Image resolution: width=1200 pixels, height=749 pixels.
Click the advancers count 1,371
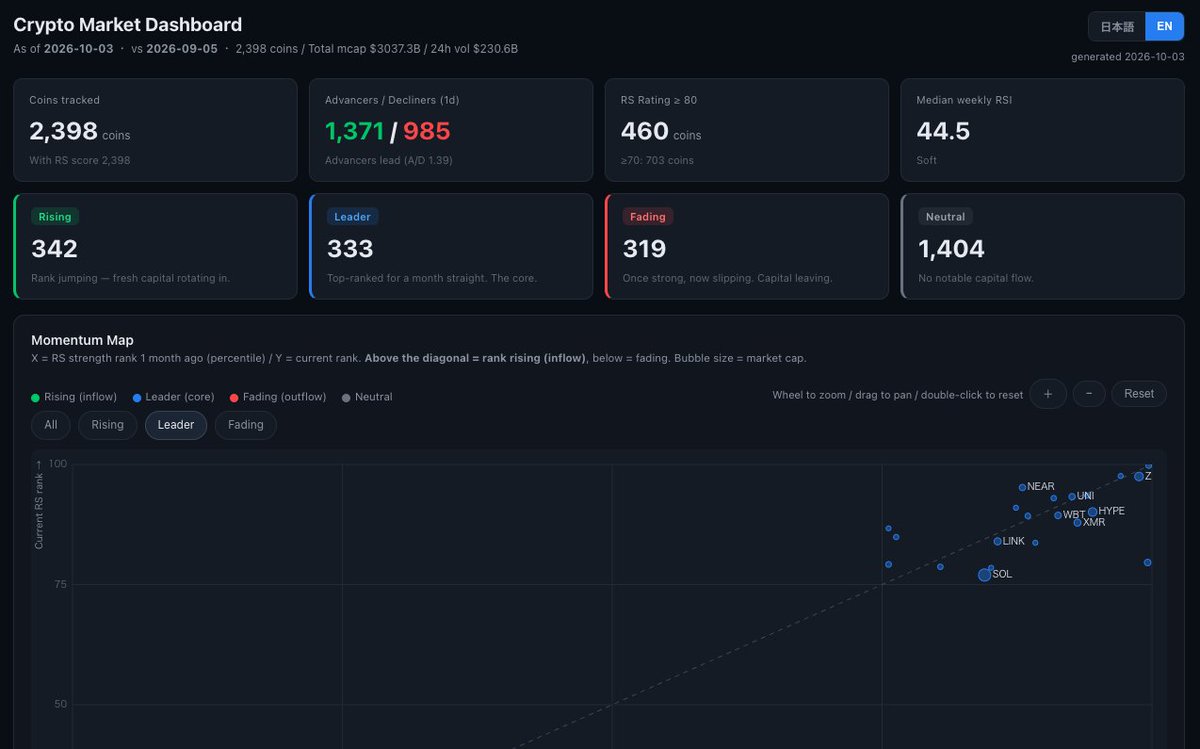click(355, 131)
